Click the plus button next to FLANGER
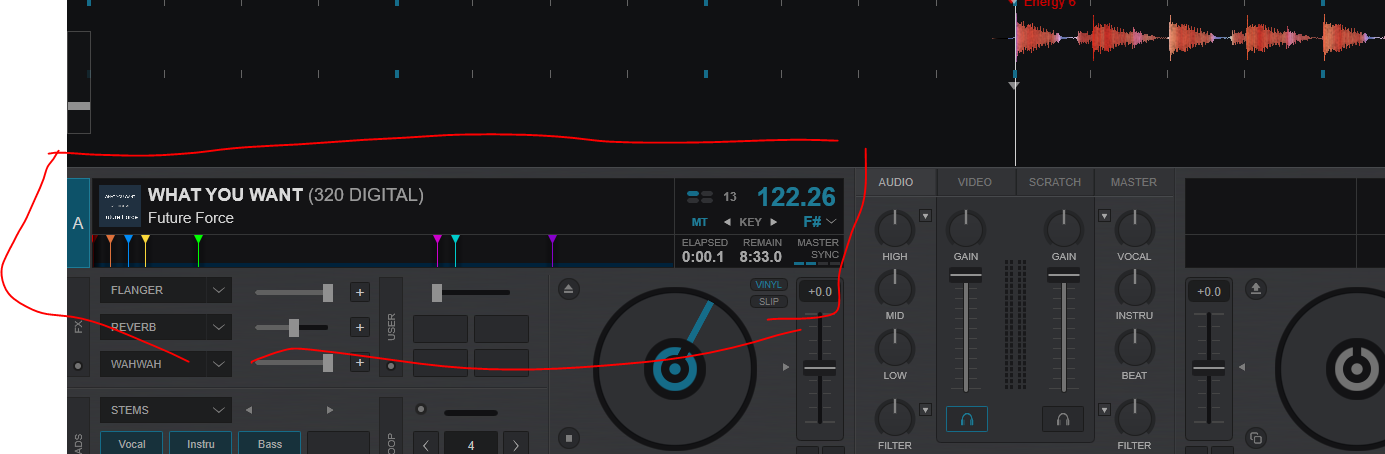Image resolution: width=1385 pixels, height=454 pixels. pos(359,292)
